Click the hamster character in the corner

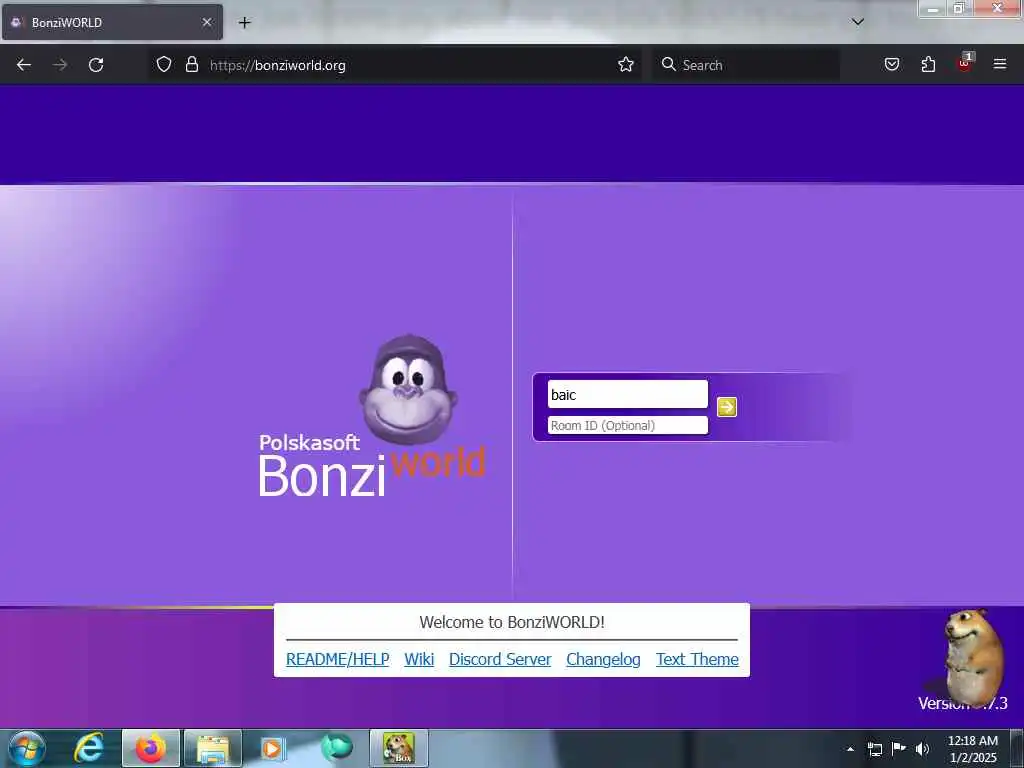coord(972,656)
